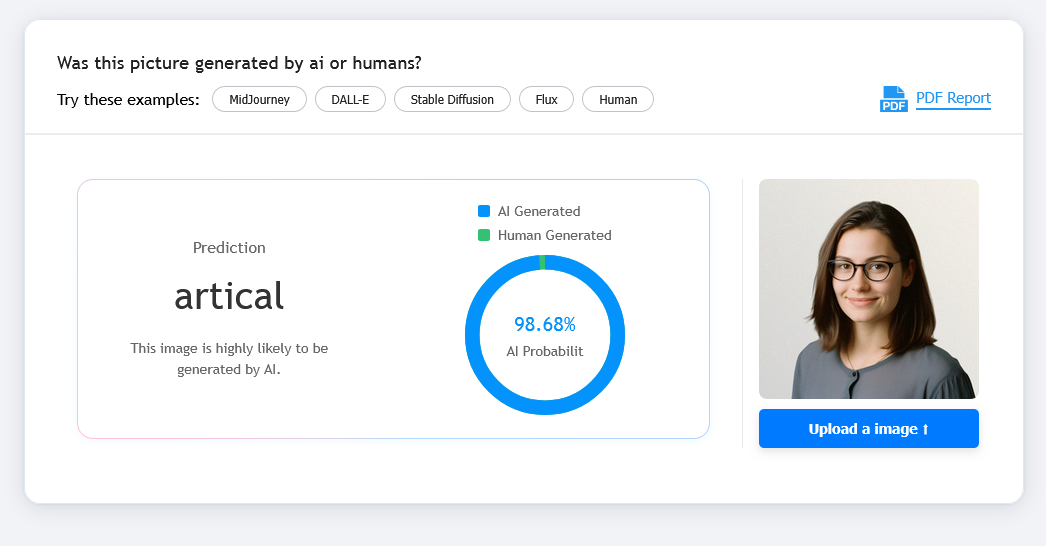Click the green segment atop the donut chart
Viewport: 1046px width, 546px height.
[542, 262]
